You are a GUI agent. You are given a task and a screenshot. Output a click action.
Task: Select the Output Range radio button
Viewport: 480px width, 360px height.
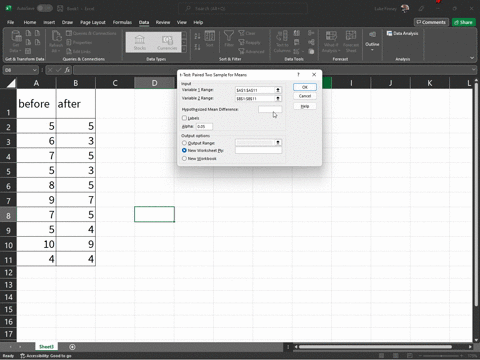click(x=184, y=143)
